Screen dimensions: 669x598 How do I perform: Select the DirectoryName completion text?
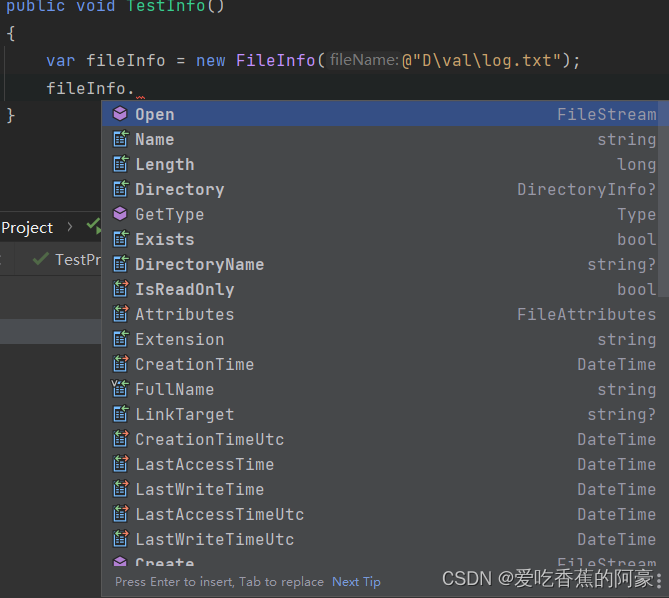tap(200, 264)
